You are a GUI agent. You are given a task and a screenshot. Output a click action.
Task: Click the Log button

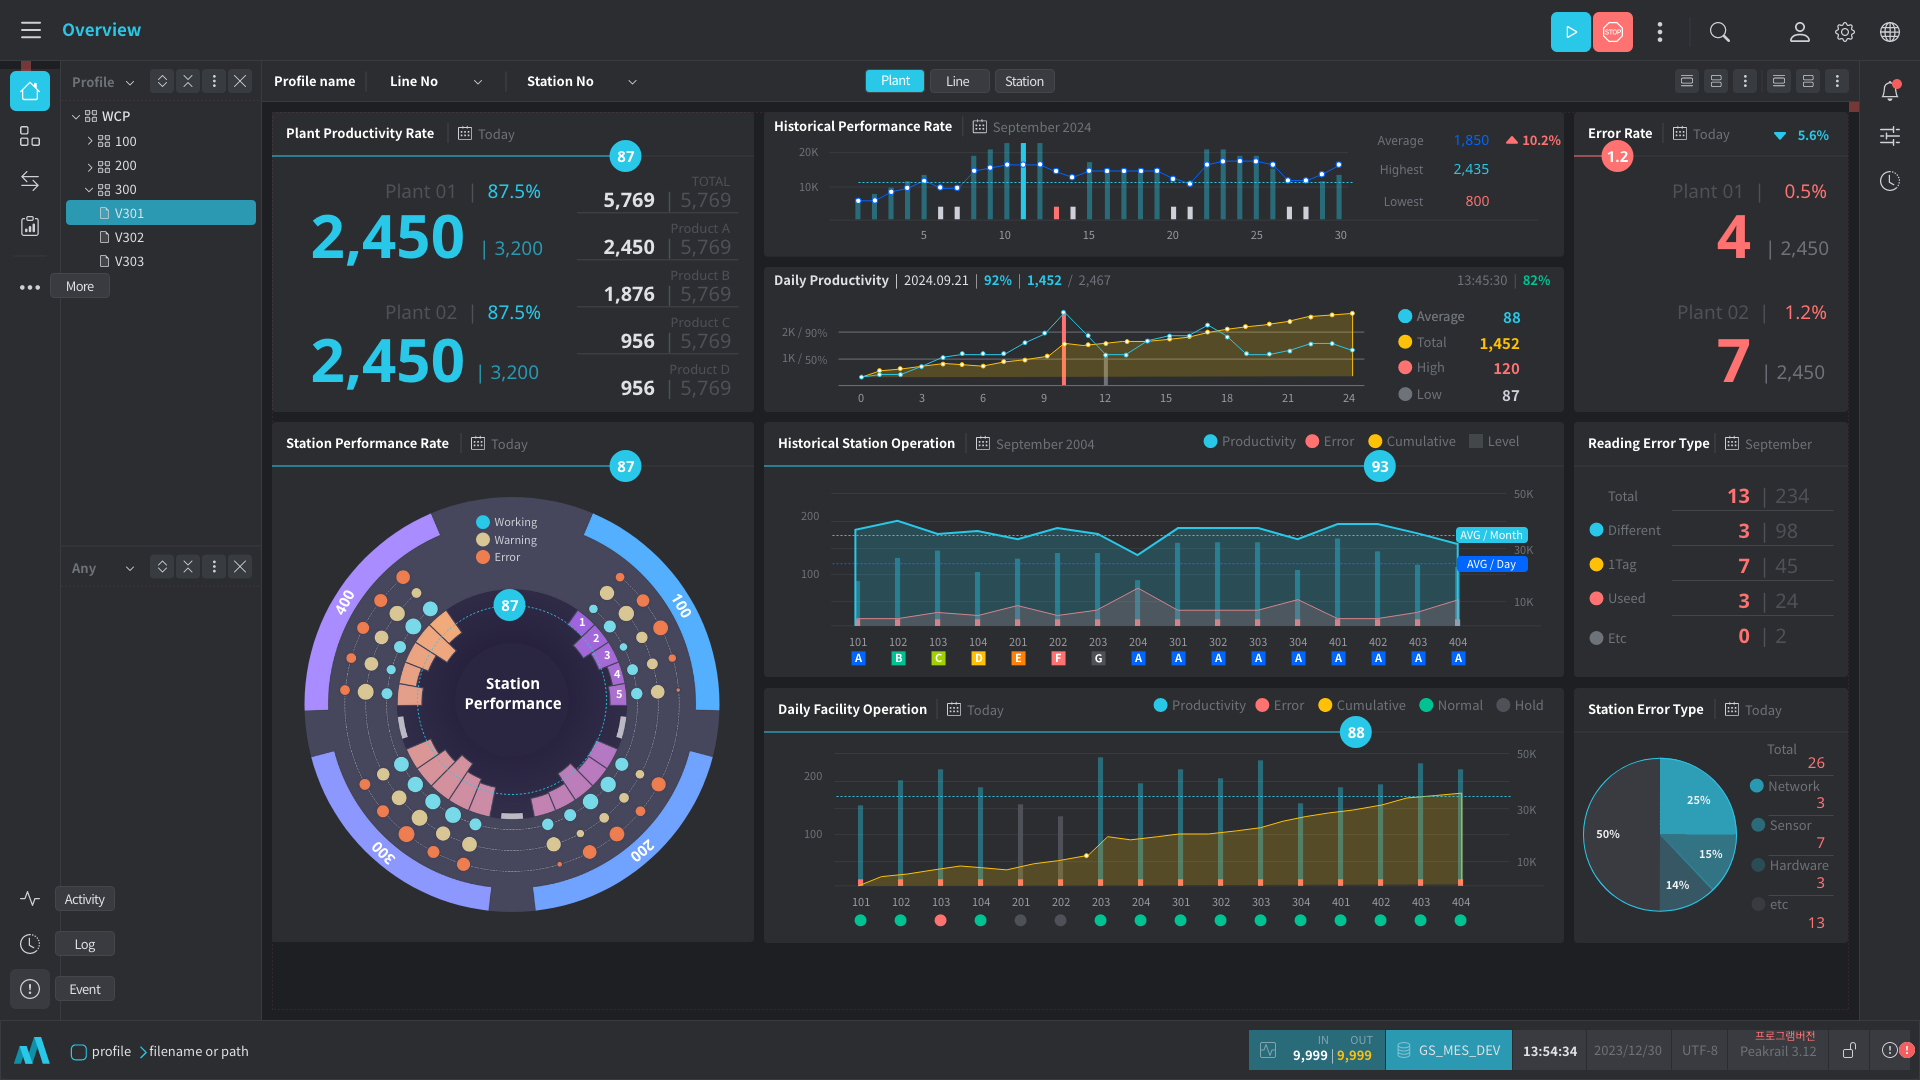tap(85, 944)
